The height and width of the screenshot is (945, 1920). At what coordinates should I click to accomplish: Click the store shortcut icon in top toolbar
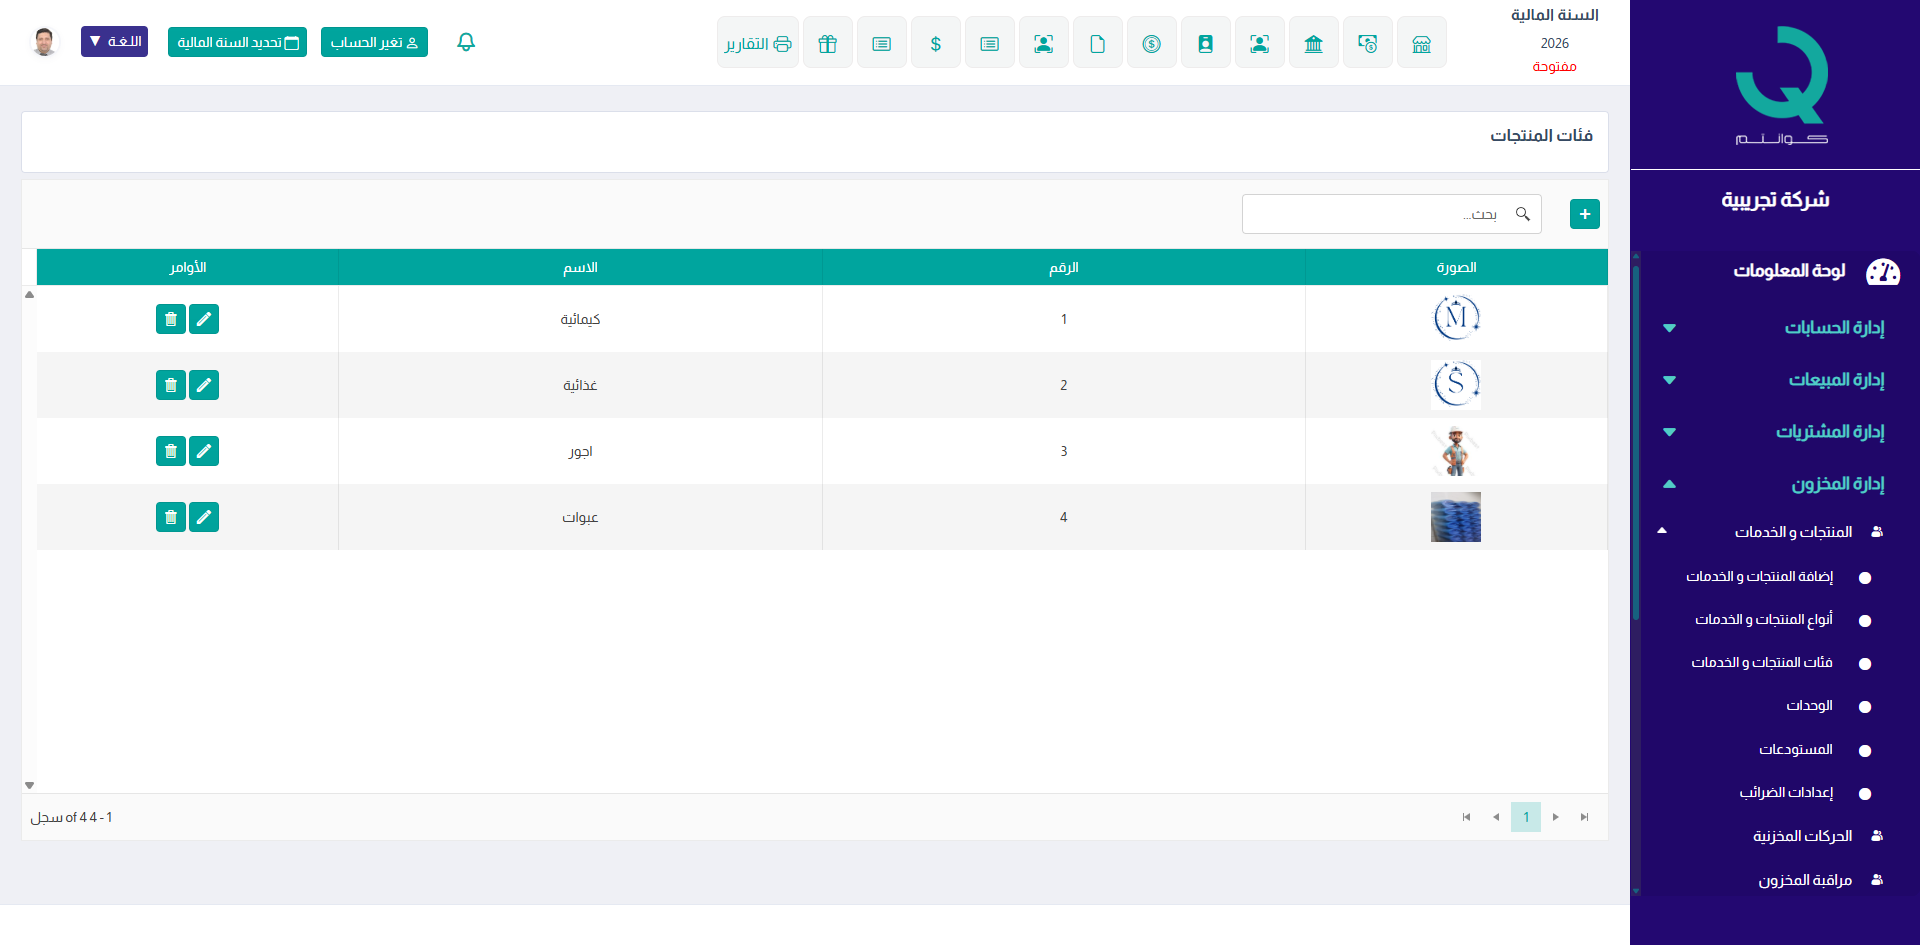coord(1421,43)
